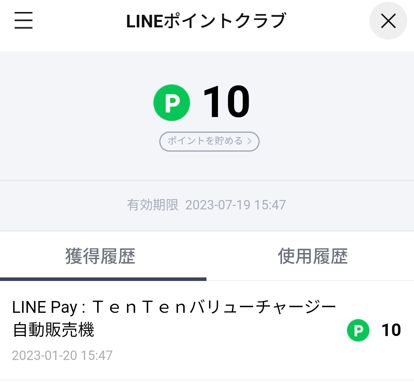Click the dark underline indicator under 獲得履歴
Image resolution: width=414 pixels, height=390 pixels.
click(x=103, y=279)
